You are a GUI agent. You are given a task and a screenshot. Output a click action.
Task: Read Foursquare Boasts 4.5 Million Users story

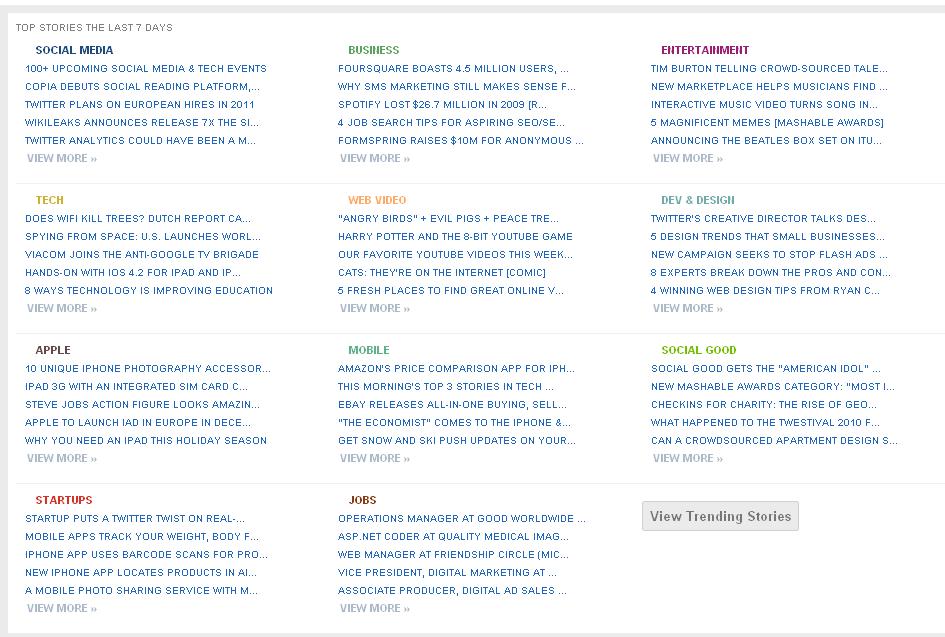coord(453,68)
